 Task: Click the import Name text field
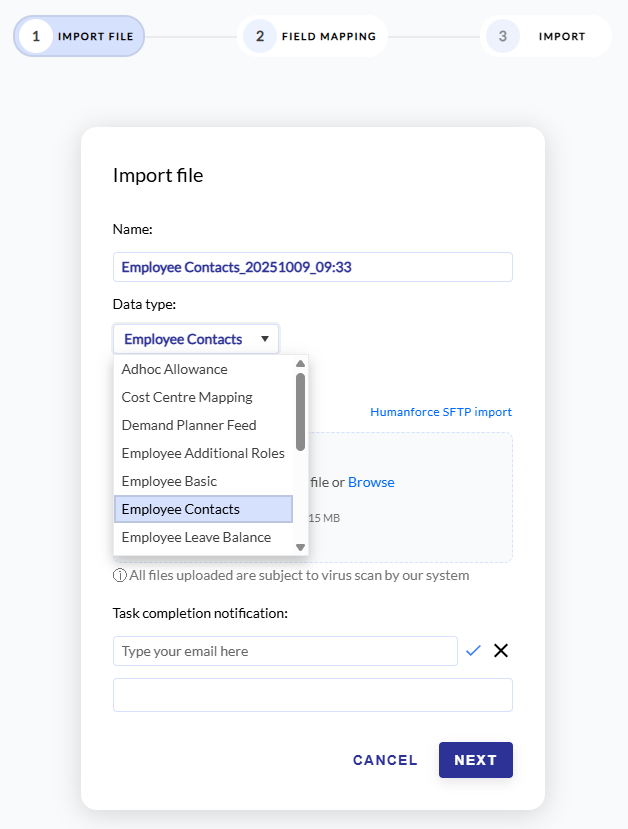click(312, 267)
